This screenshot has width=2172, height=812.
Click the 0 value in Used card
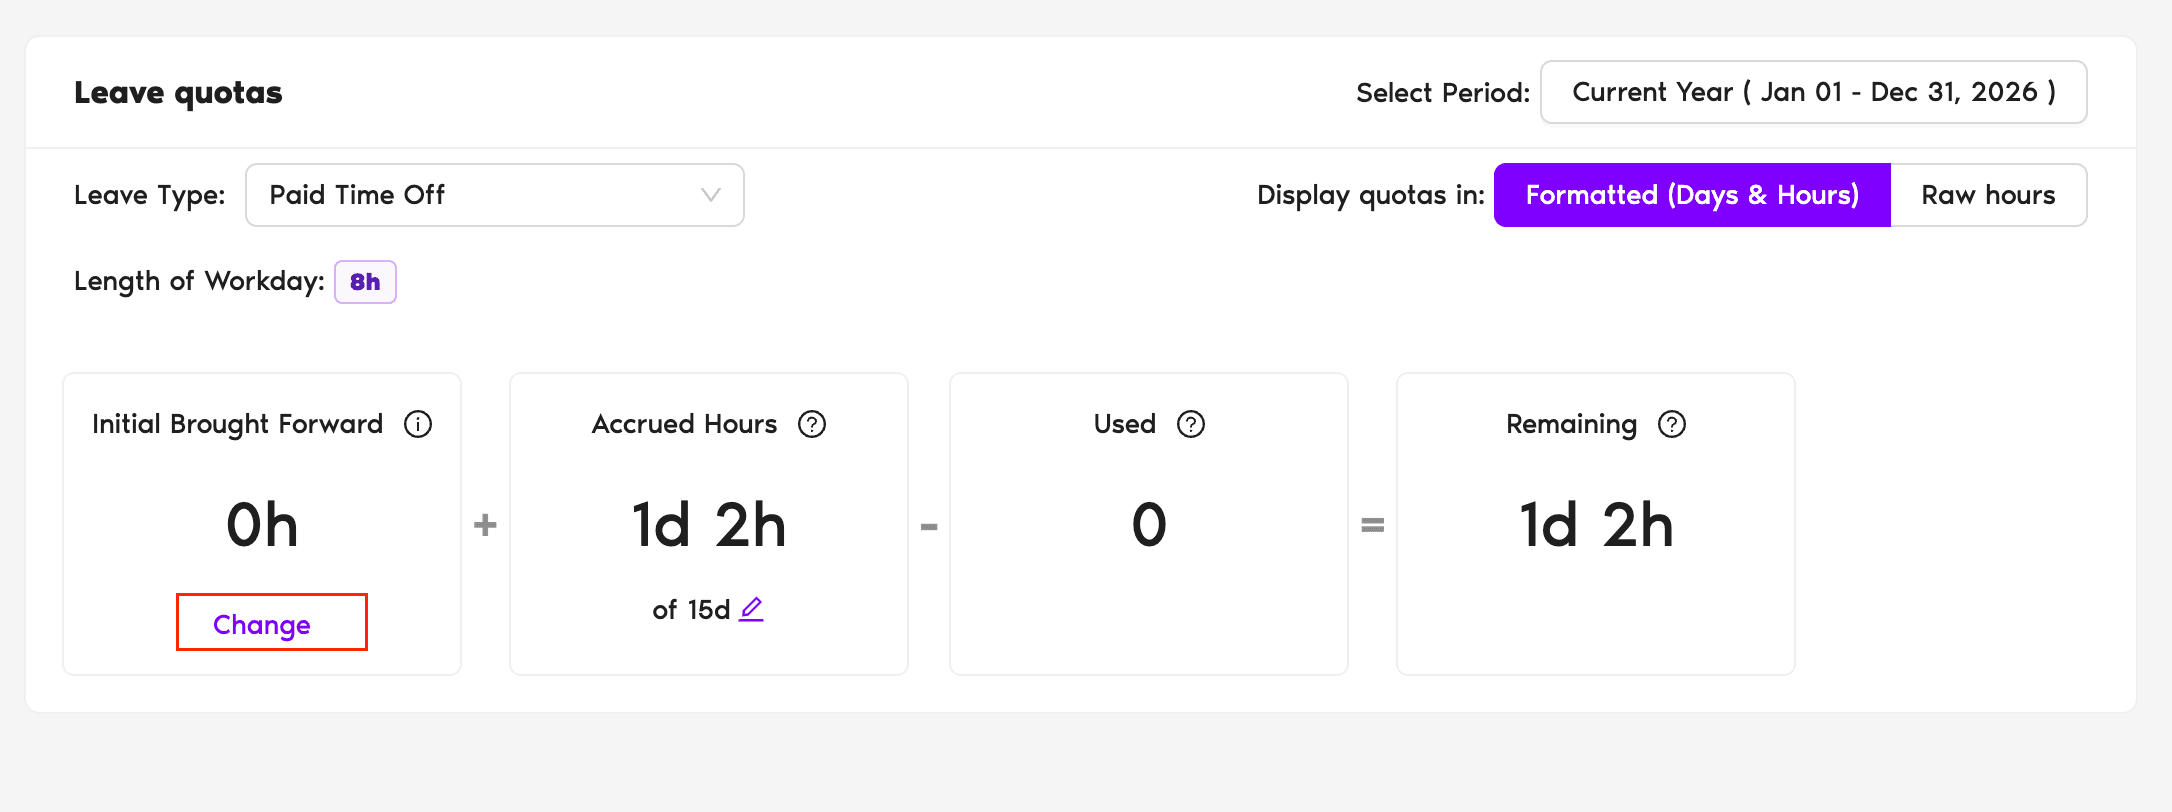pyautogui.click(x=1149, y=525)
